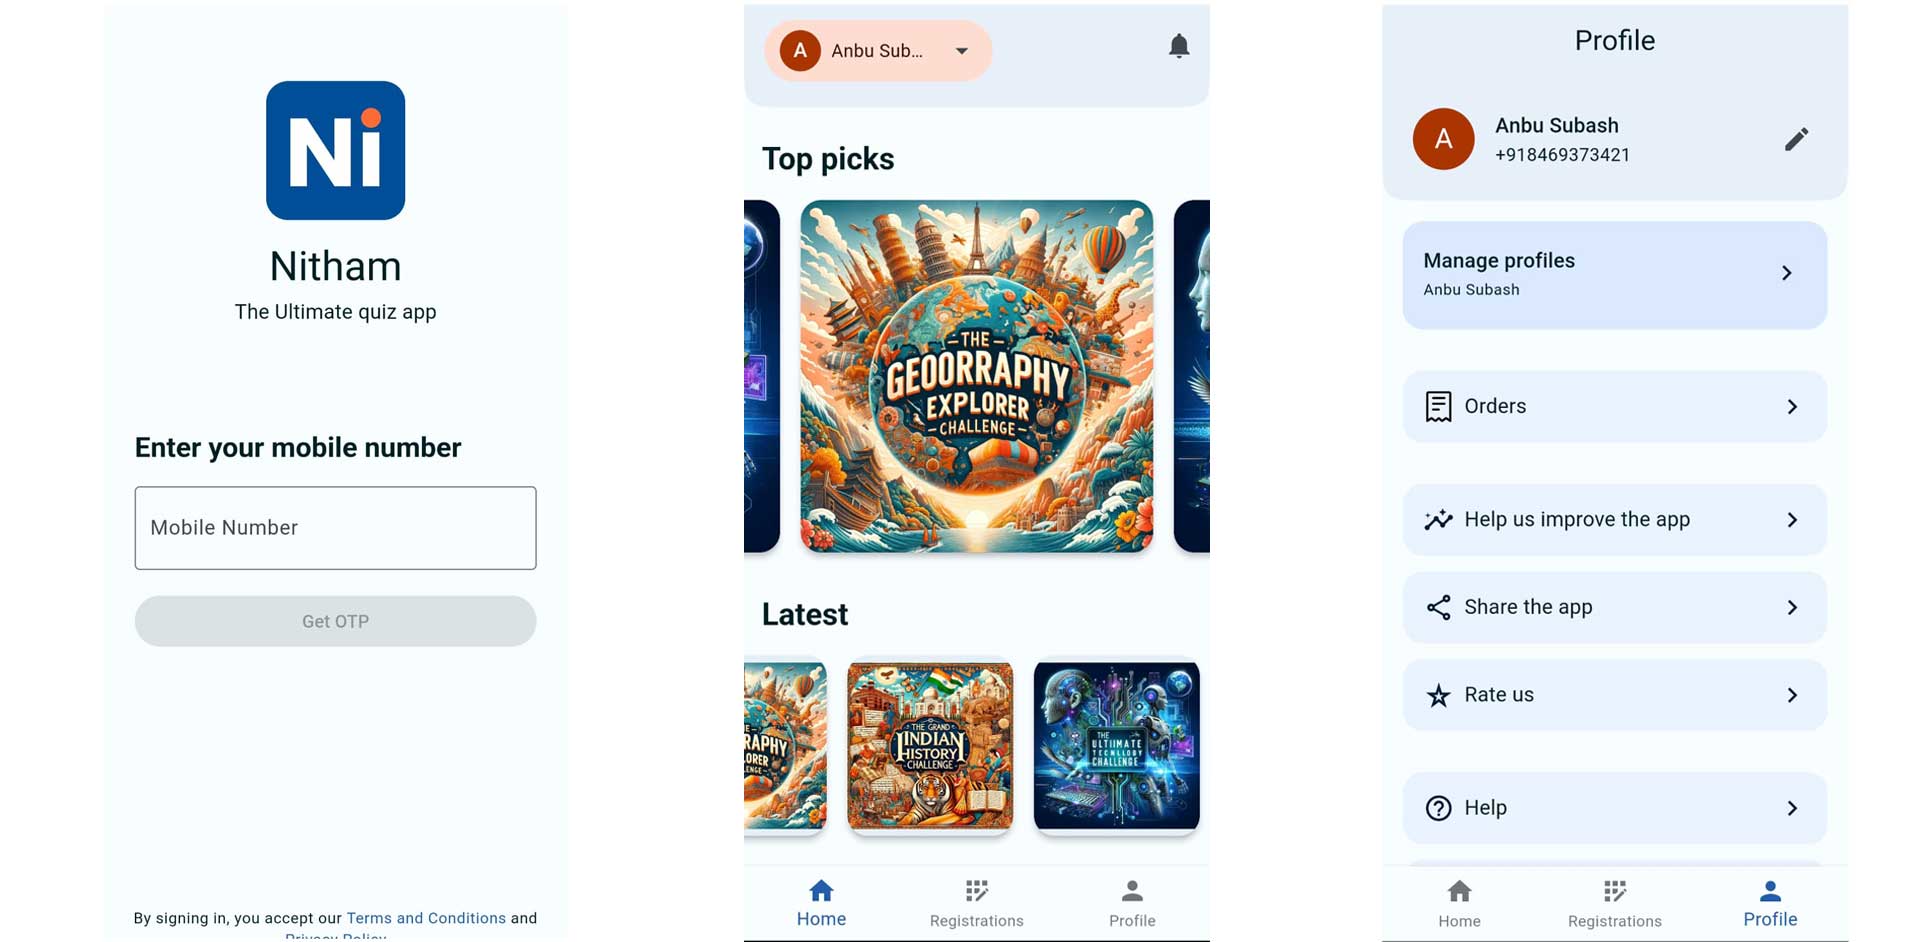Focus the Mobile Number input field
Screen dimensions: 1920x942
pos(335,528)
